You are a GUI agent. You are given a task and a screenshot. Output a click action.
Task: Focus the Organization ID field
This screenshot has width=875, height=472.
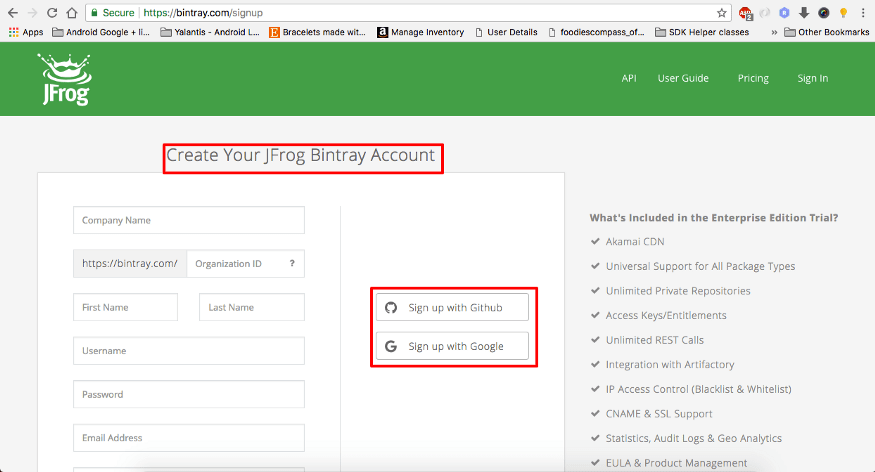246,263
